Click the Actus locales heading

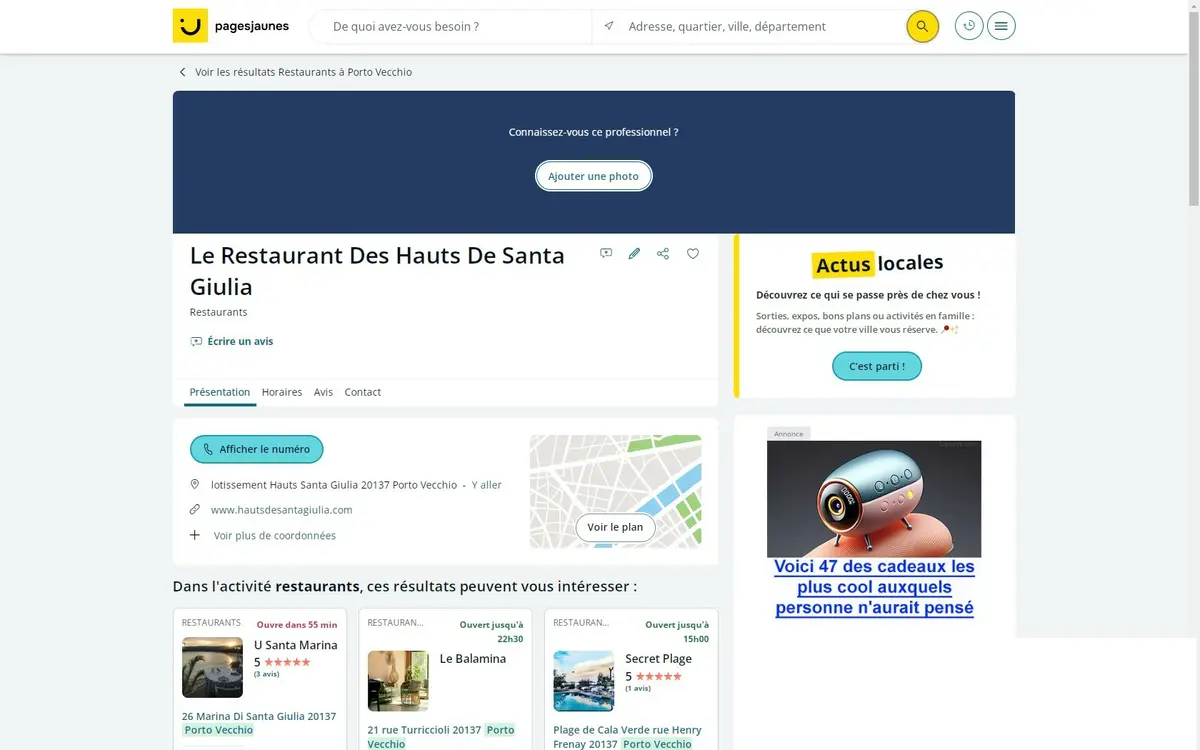pyautogui.click(x=877, y=264)
